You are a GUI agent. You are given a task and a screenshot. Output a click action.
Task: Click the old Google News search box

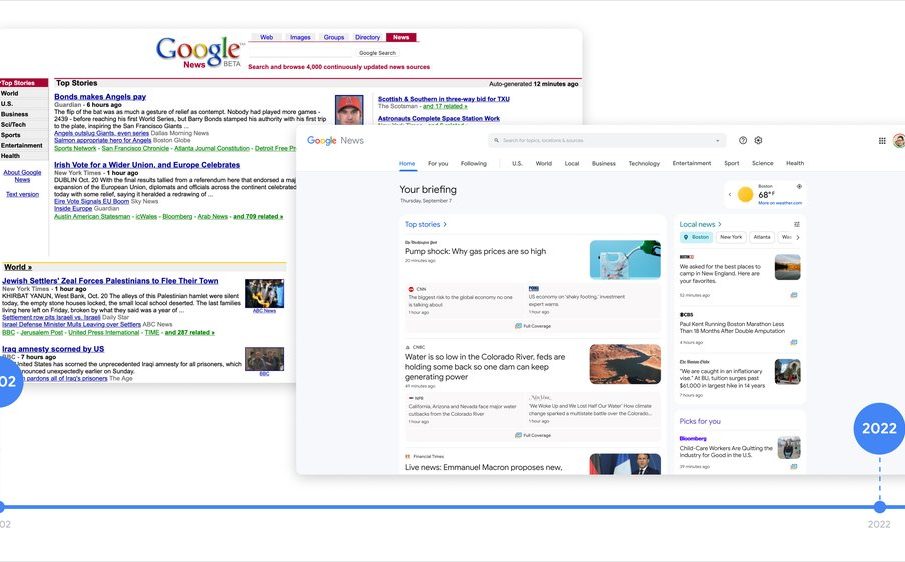[x=300, y=53]
